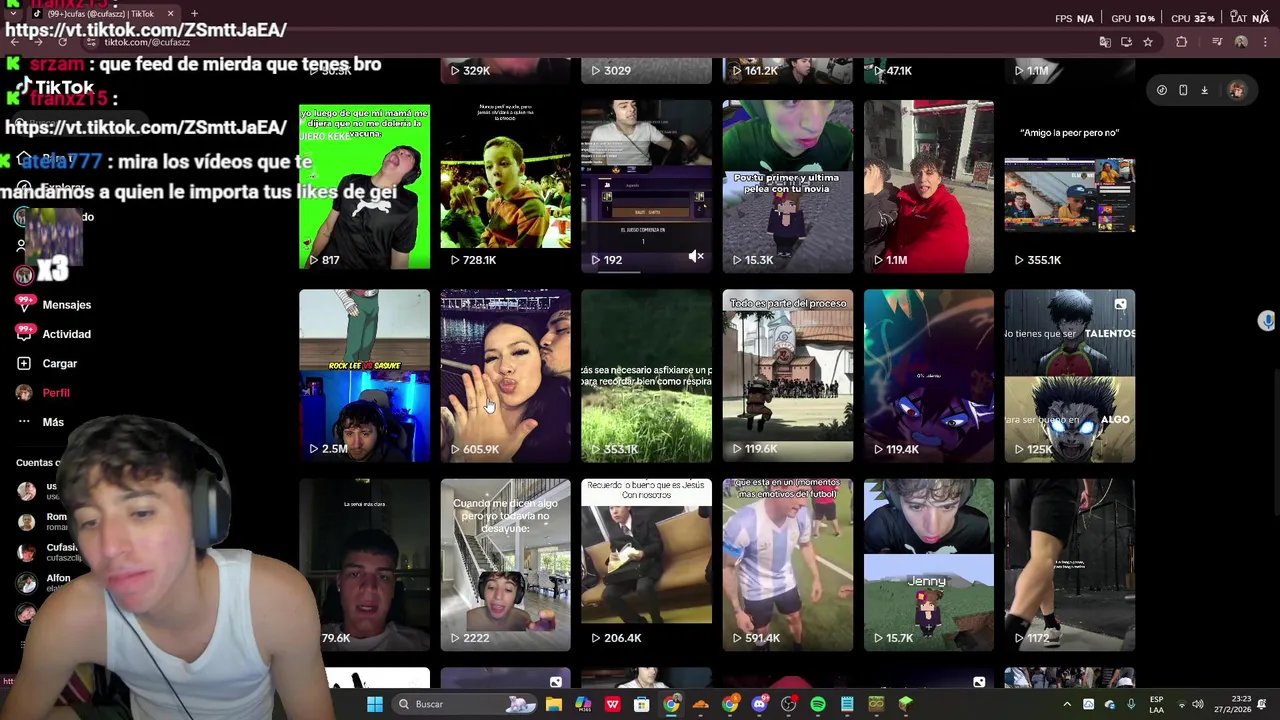Screen dimensions: 1280x720
Task: Click the Cargar plus square icon
Action: click(24, 363)
